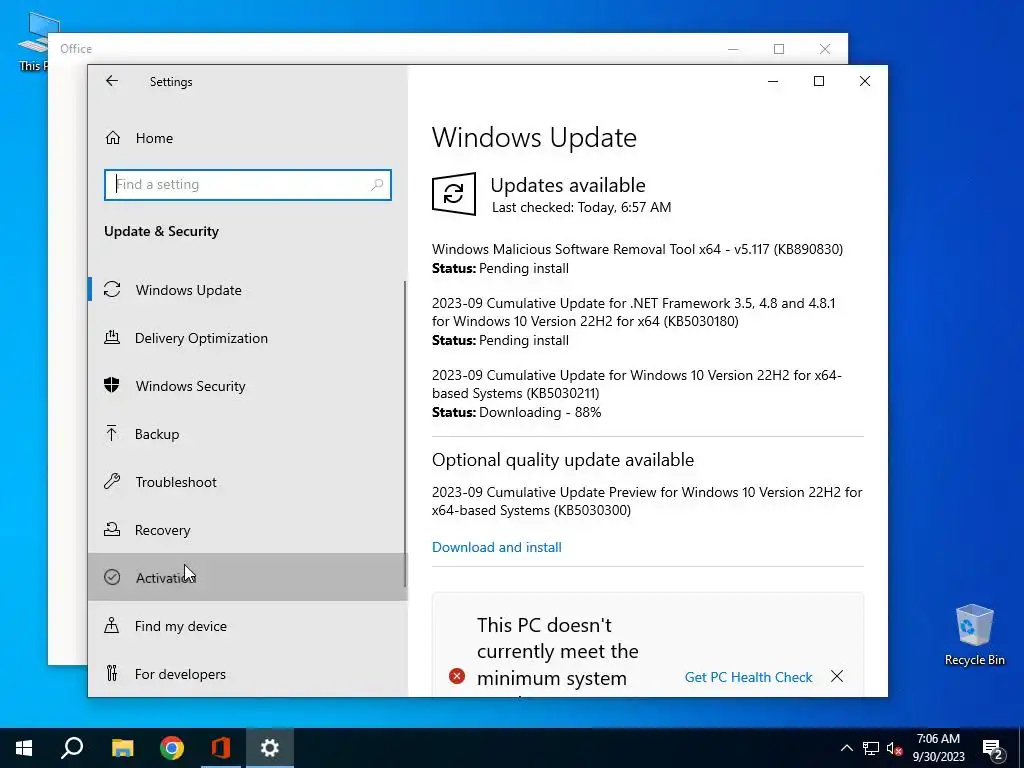This screenshot has height=768, width=1024.
Task: Click Last checked: Today, 6:57 AM text
Action: 581,208
